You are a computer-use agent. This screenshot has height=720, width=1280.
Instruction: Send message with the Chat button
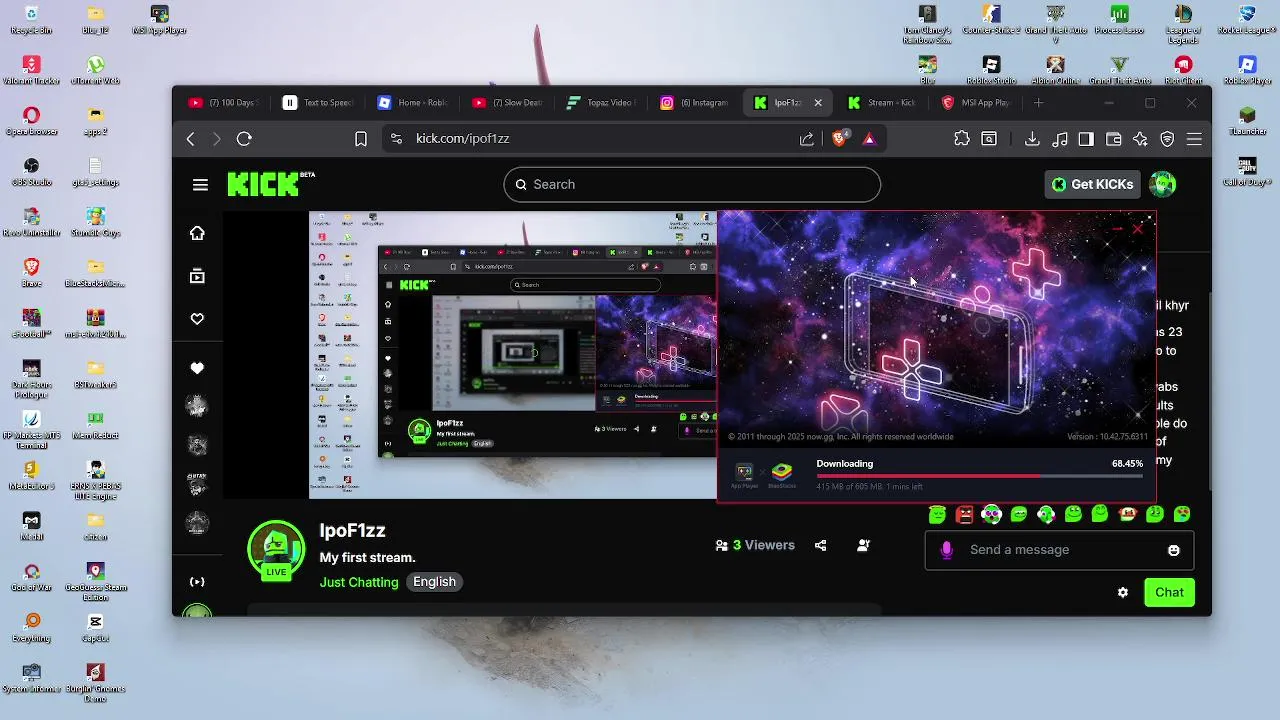[1169, 592]
